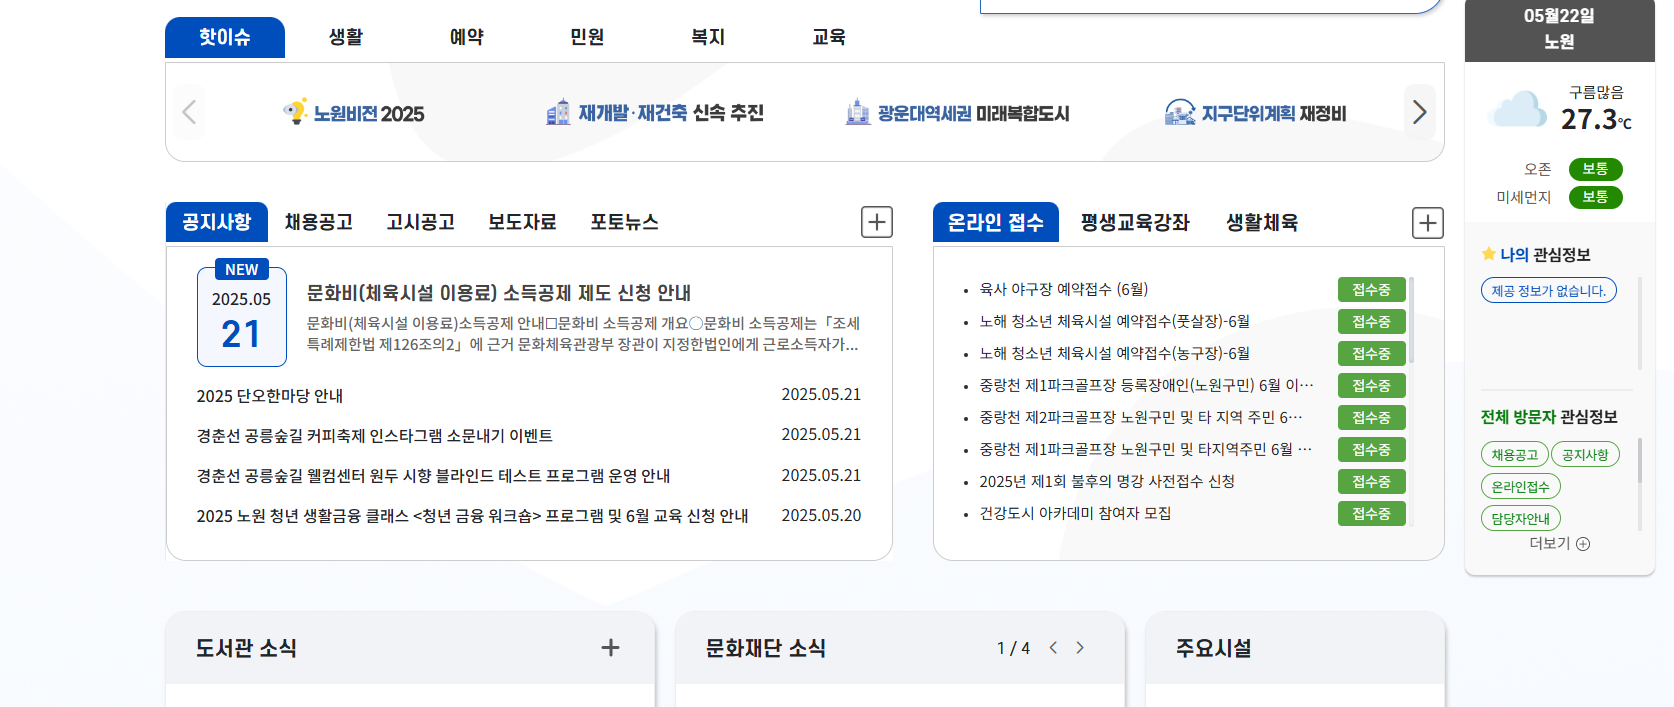Image resolution: width=1674 pixels, height=707 pixels.
Task: Click the 지구단위계획 재정비 icon
Action: coord(1180,112)
